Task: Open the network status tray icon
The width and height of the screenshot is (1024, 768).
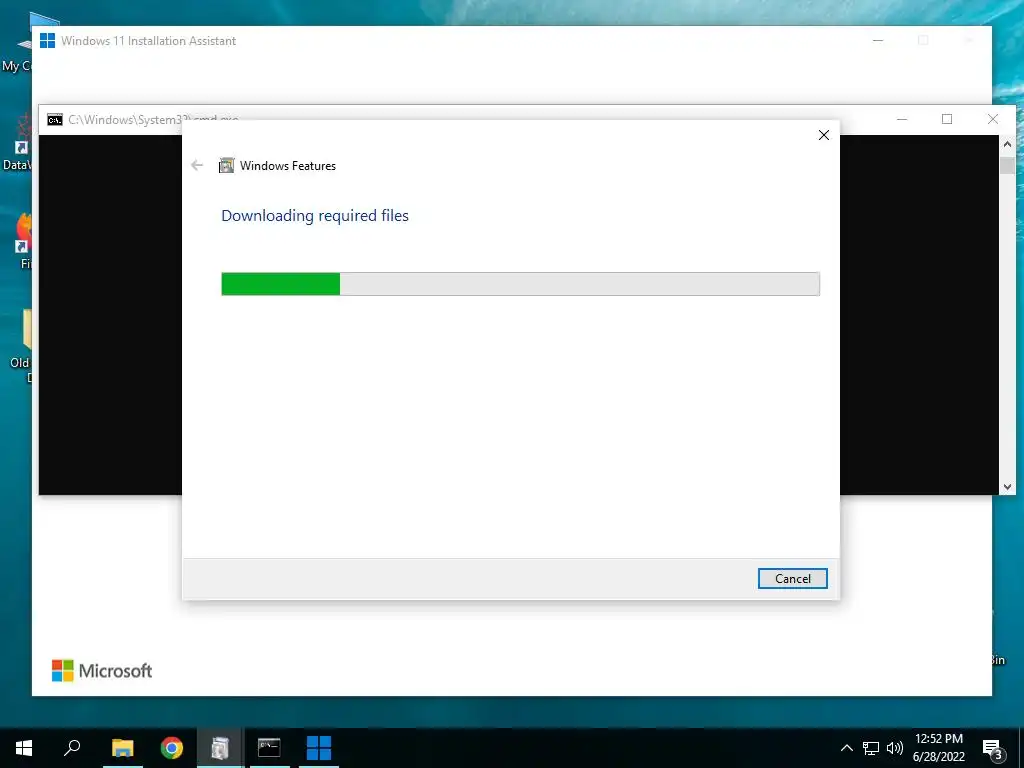Action: click(871, 748)
